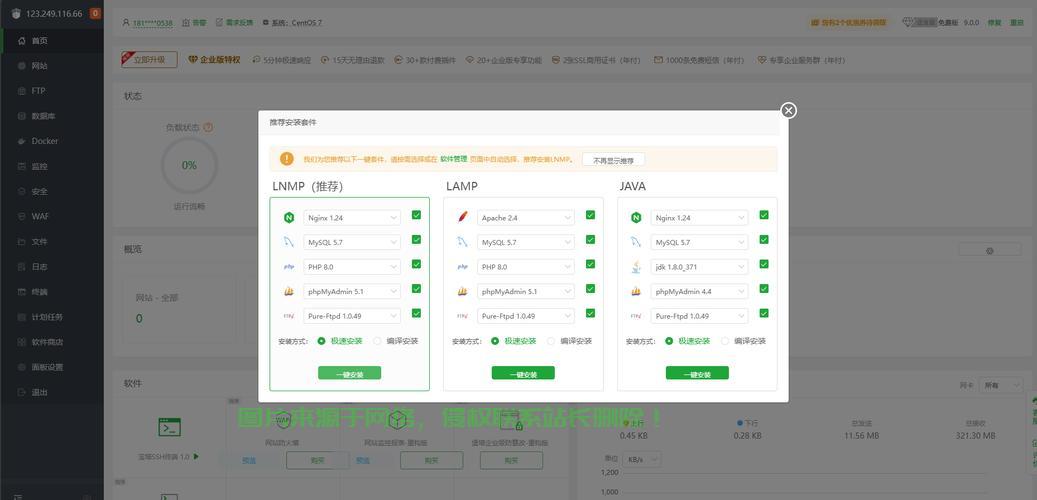This screenshot has height=500, width=1037.
Task: Click the 网站 globe icon in sidebar
Action: point(21,66)
